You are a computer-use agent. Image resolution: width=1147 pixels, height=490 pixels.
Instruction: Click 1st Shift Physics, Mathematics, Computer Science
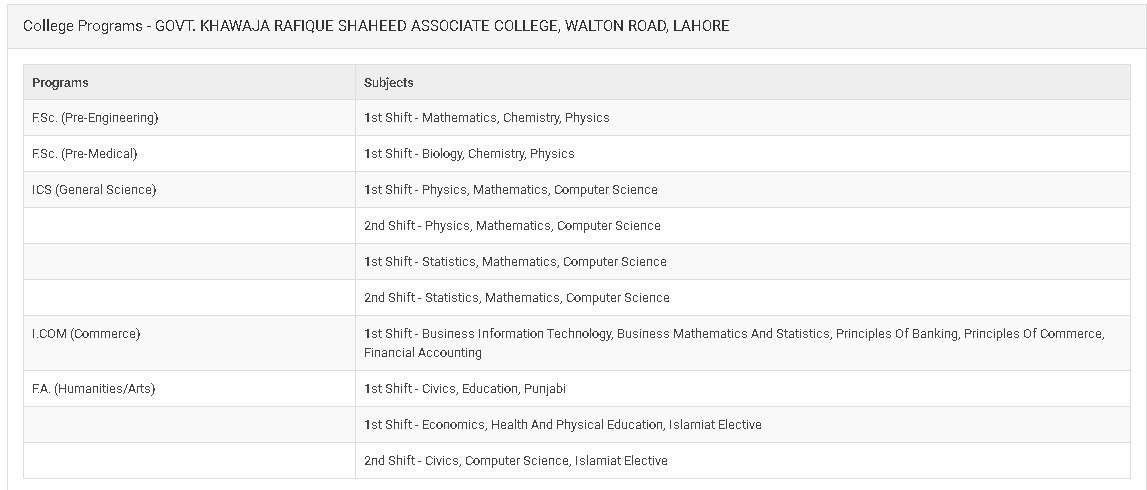click(x=742, y=189)
